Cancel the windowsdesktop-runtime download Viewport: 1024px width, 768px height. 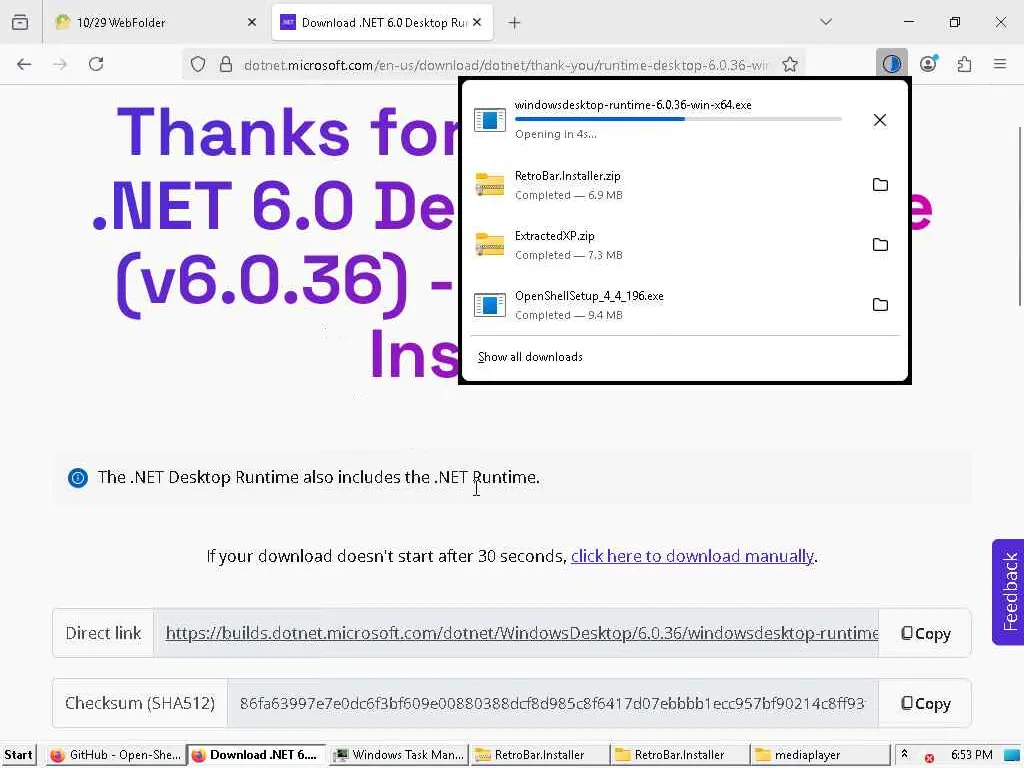[x=880, y=120]
